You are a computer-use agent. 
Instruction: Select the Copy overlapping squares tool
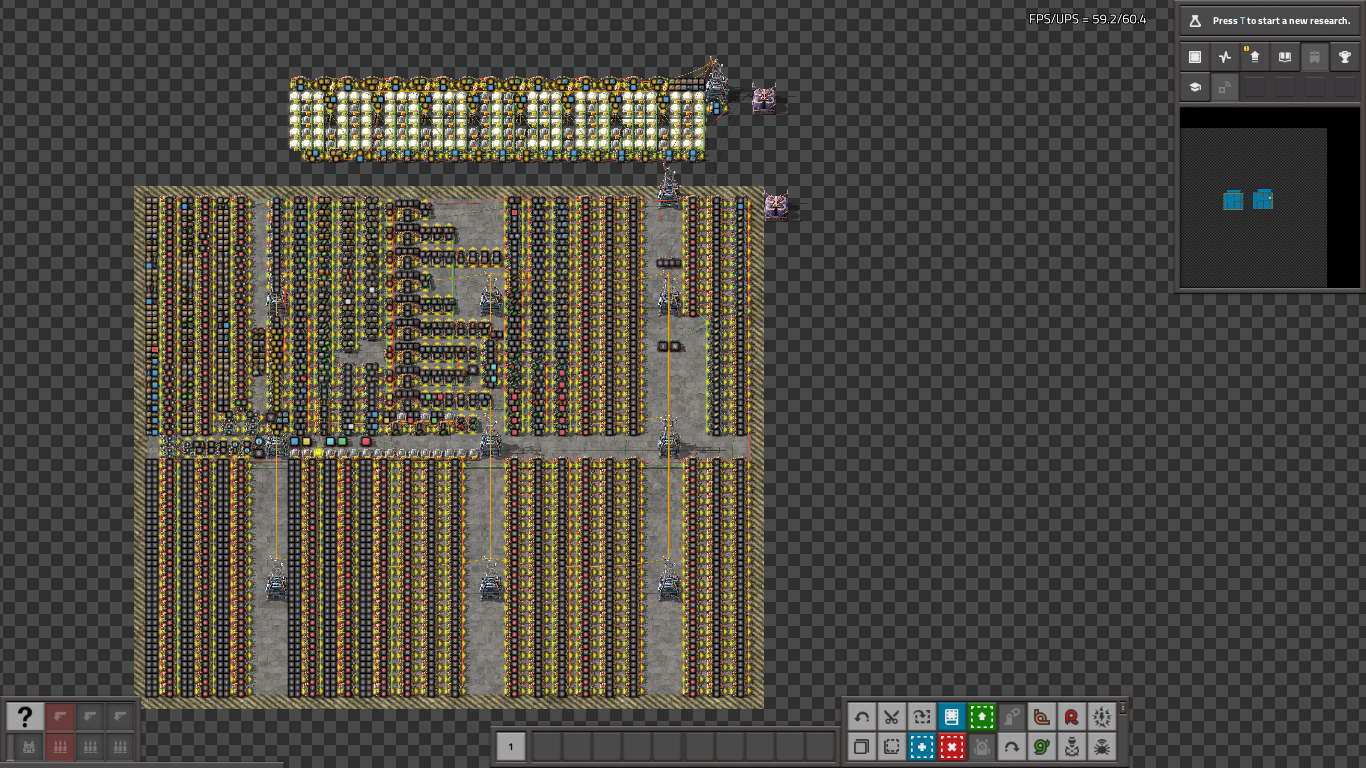(x=862, y=747)
